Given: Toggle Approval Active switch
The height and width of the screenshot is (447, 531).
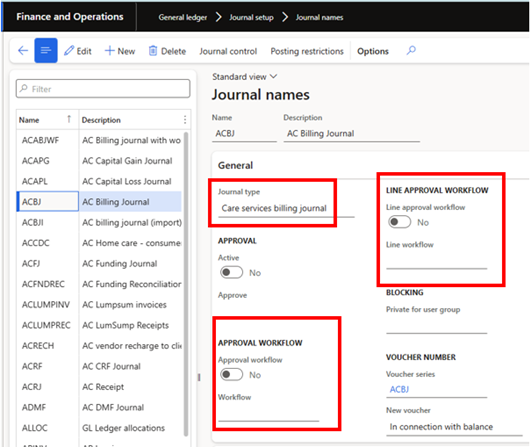Looking at the screenshot, I should click(x=231, y=272).
